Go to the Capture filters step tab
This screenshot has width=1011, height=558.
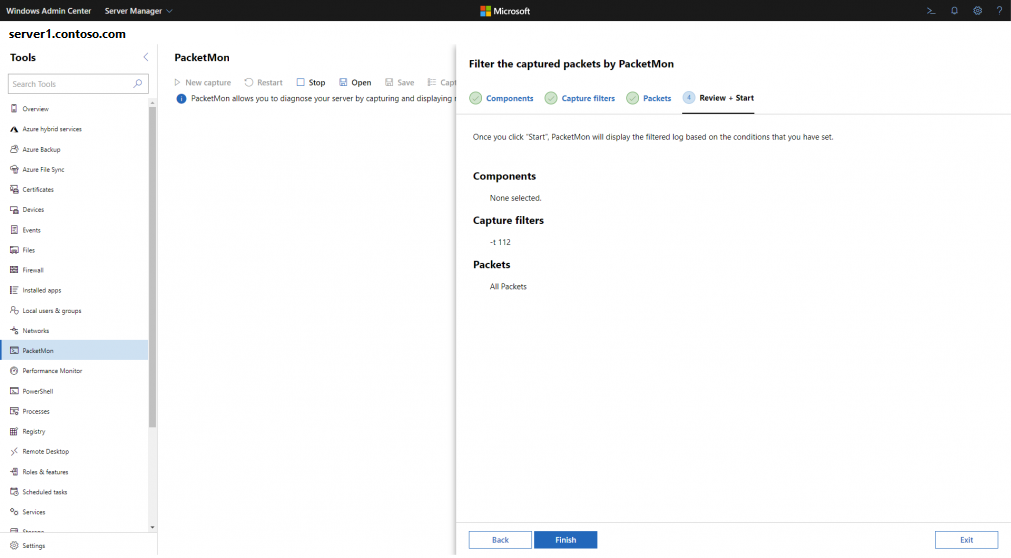(x=580, y=98)
